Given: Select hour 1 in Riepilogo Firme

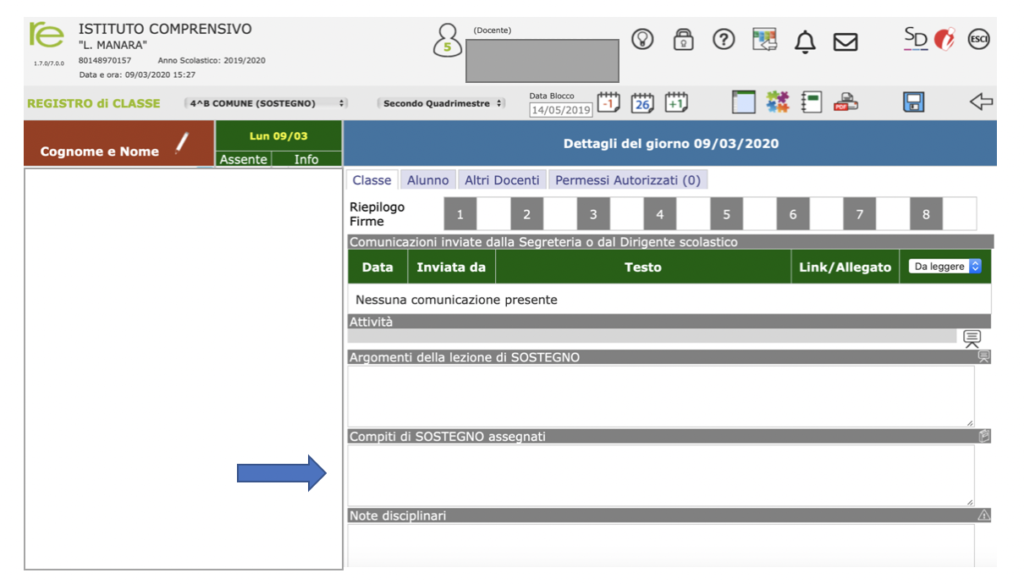Looking at the screenshot, I should point(460,214).
